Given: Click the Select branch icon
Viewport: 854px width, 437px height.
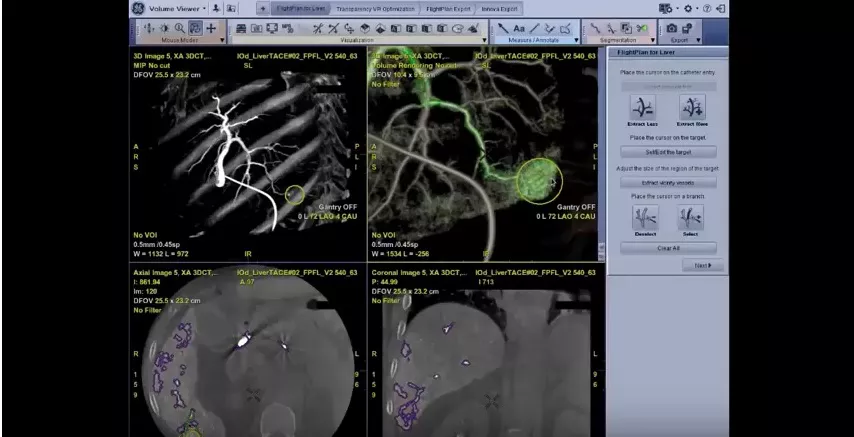Looking at the screenshot, I should click(690, 217).
